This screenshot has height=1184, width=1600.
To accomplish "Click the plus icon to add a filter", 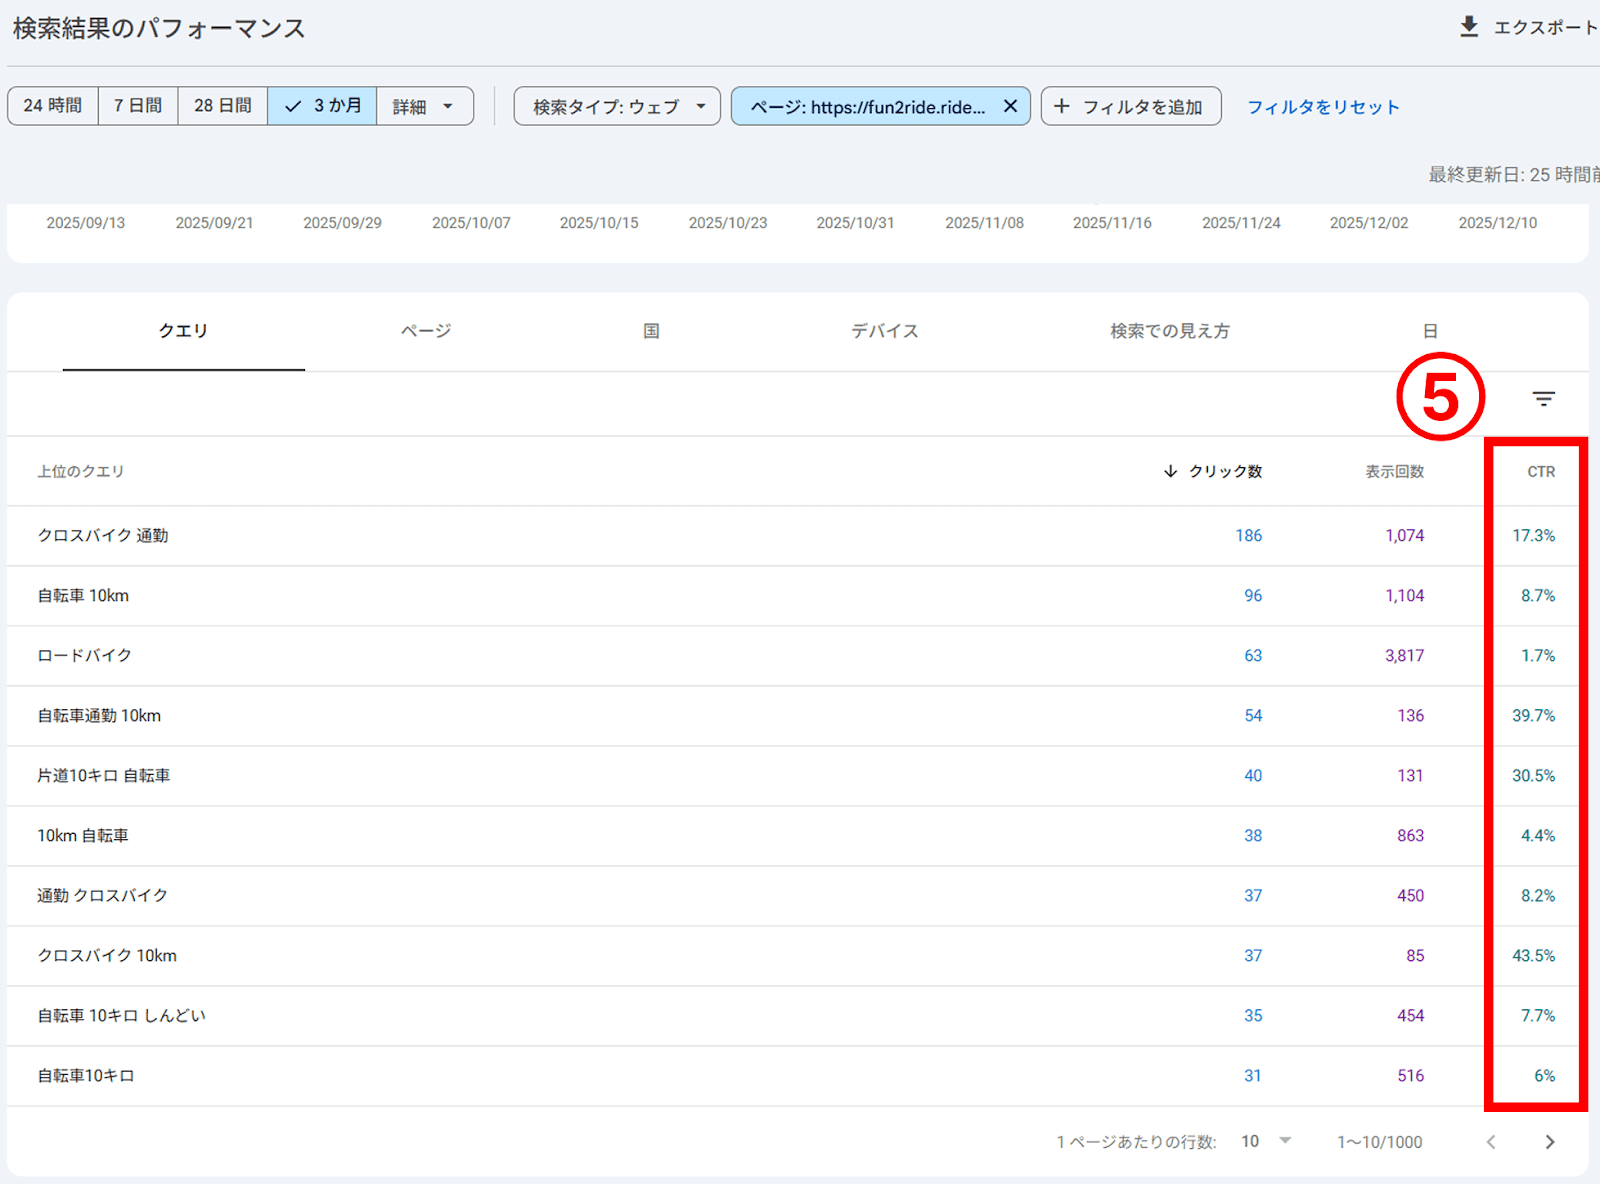I will (x=1062, y=106).
